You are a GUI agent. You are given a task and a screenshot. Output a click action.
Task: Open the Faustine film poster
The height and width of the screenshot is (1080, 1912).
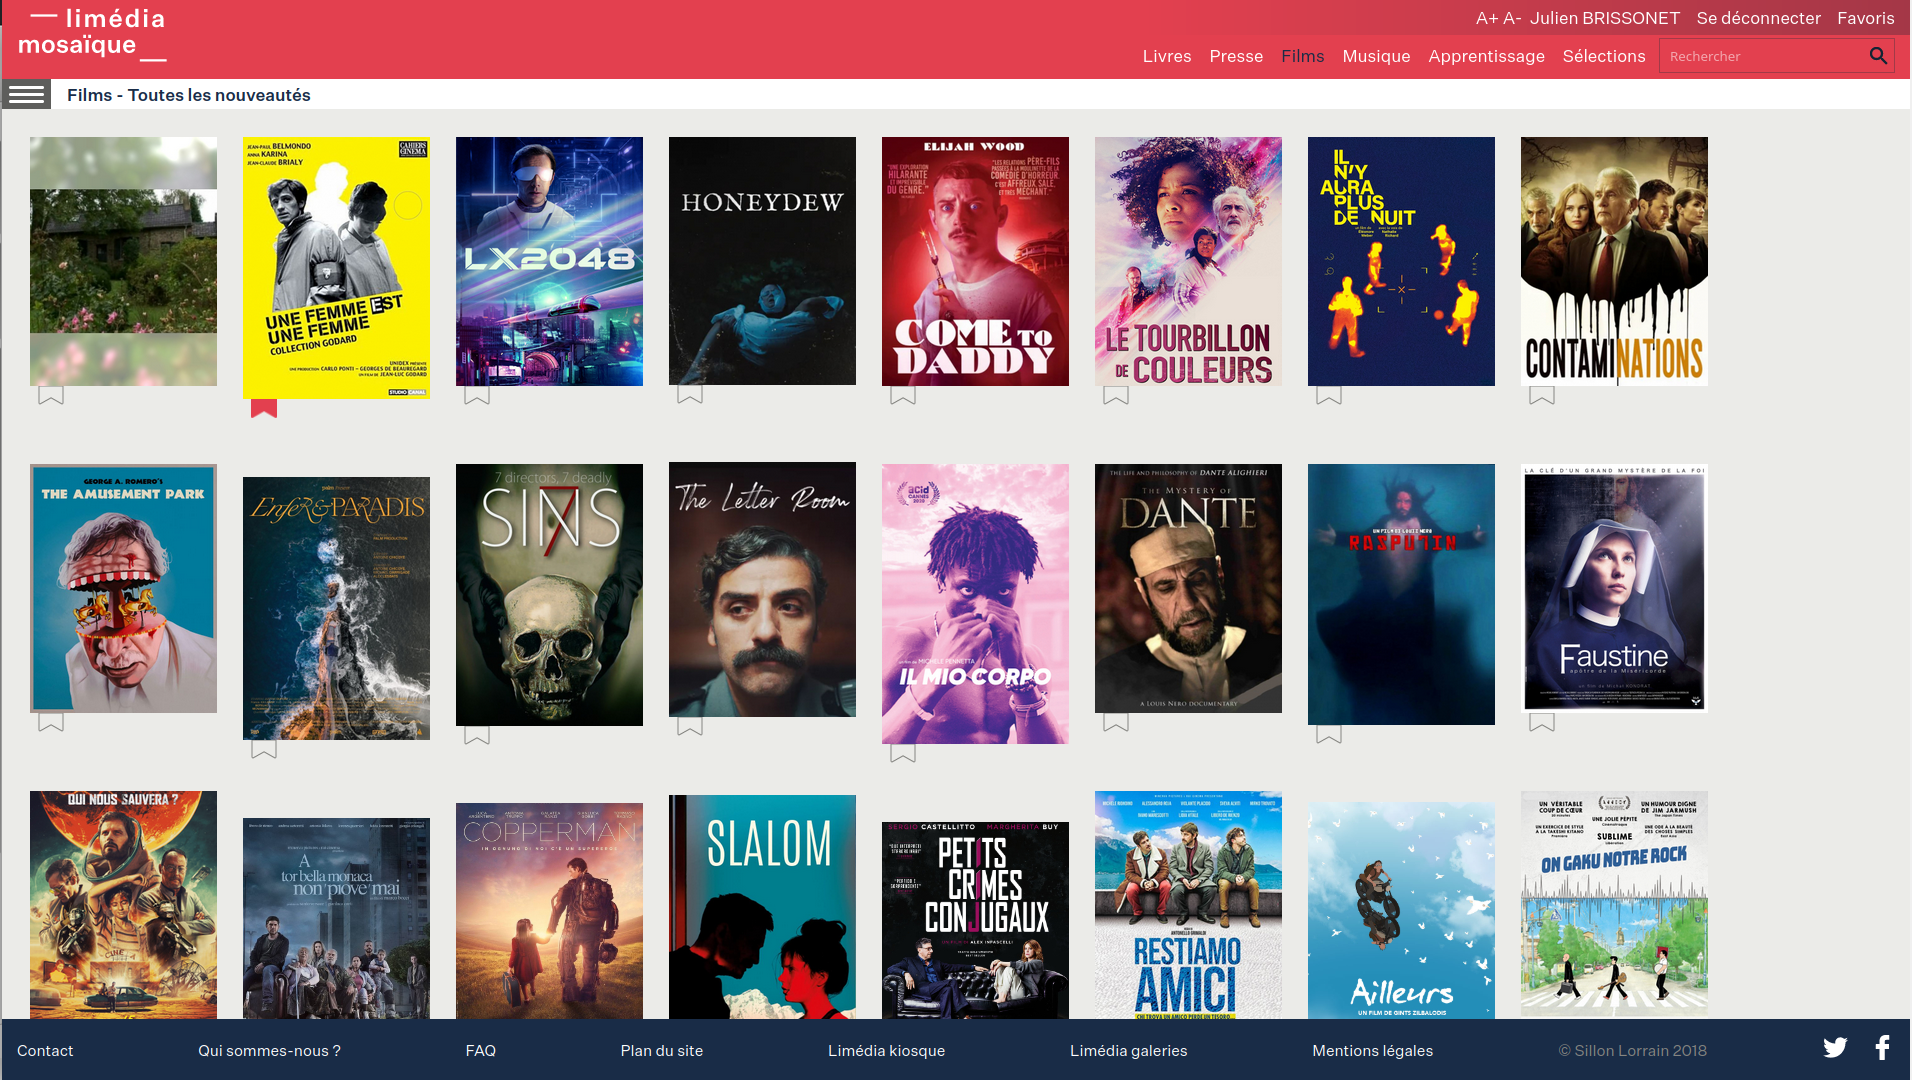pos(1614,588)
